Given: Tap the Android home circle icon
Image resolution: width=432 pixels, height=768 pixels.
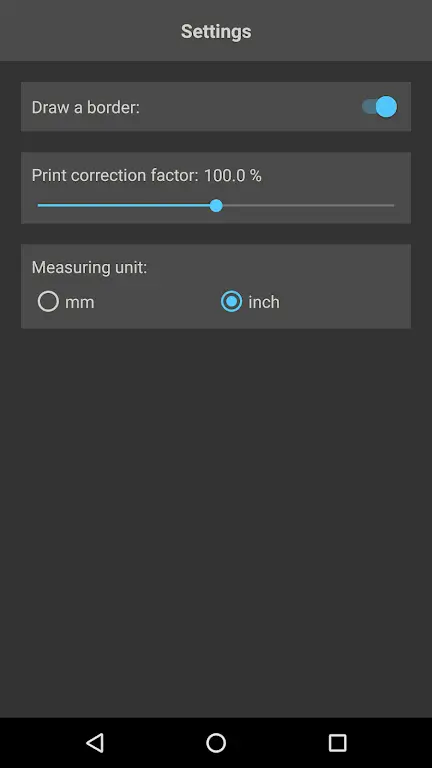Looking at the screenshot, I should [x=216, y=743].
